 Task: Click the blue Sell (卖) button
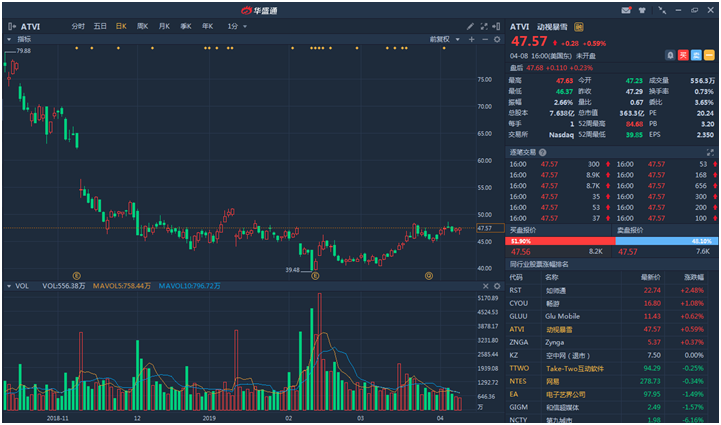point(698,55)
